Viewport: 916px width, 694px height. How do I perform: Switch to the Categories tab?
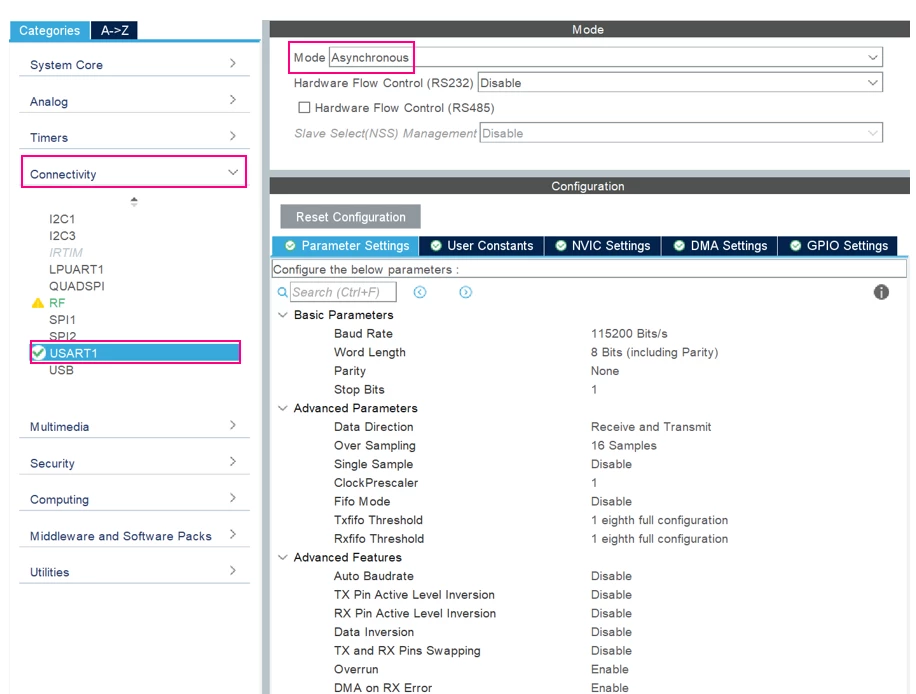pos(50,30)
